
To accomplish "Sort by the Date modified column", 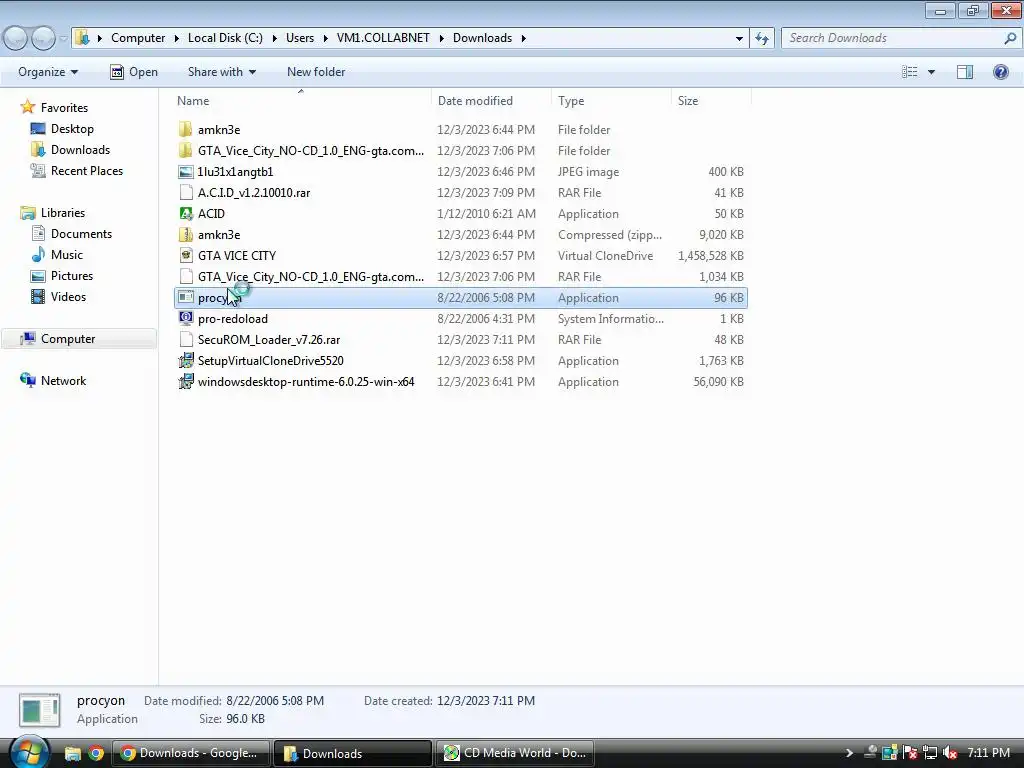I will pyautogui.click(x=491, y=101).
